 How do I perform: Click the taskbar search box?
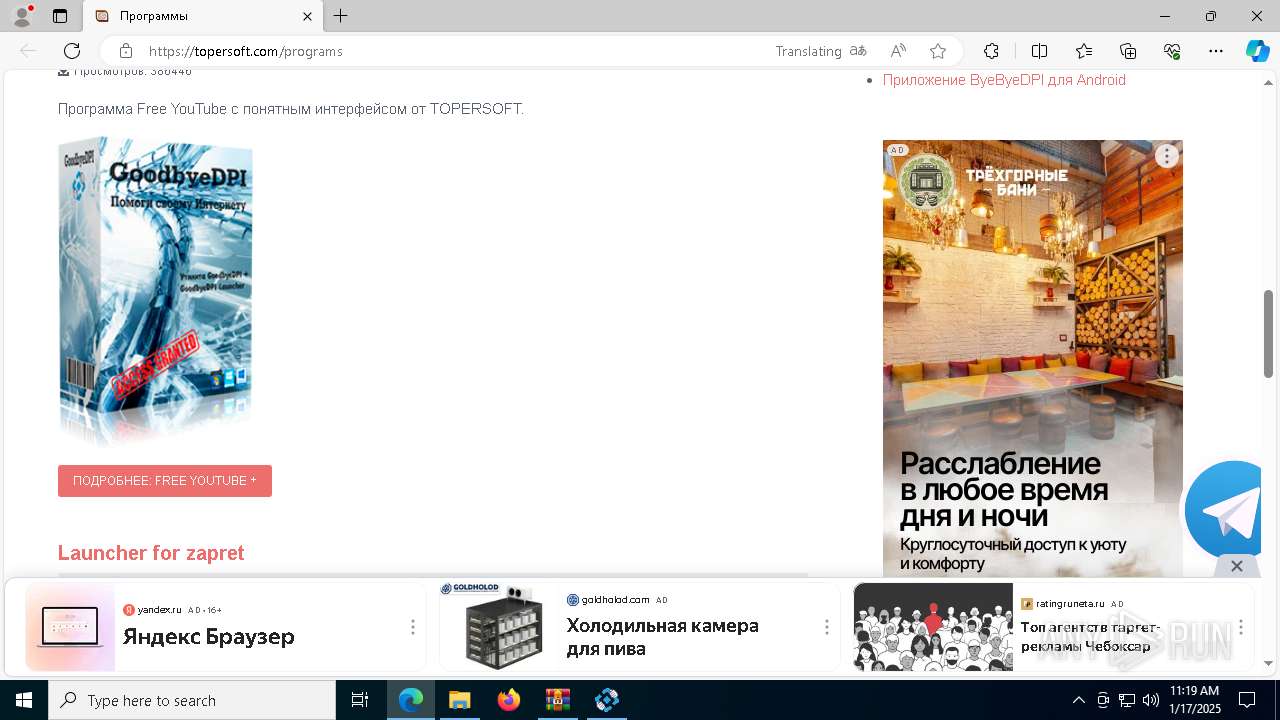[192, 700]
